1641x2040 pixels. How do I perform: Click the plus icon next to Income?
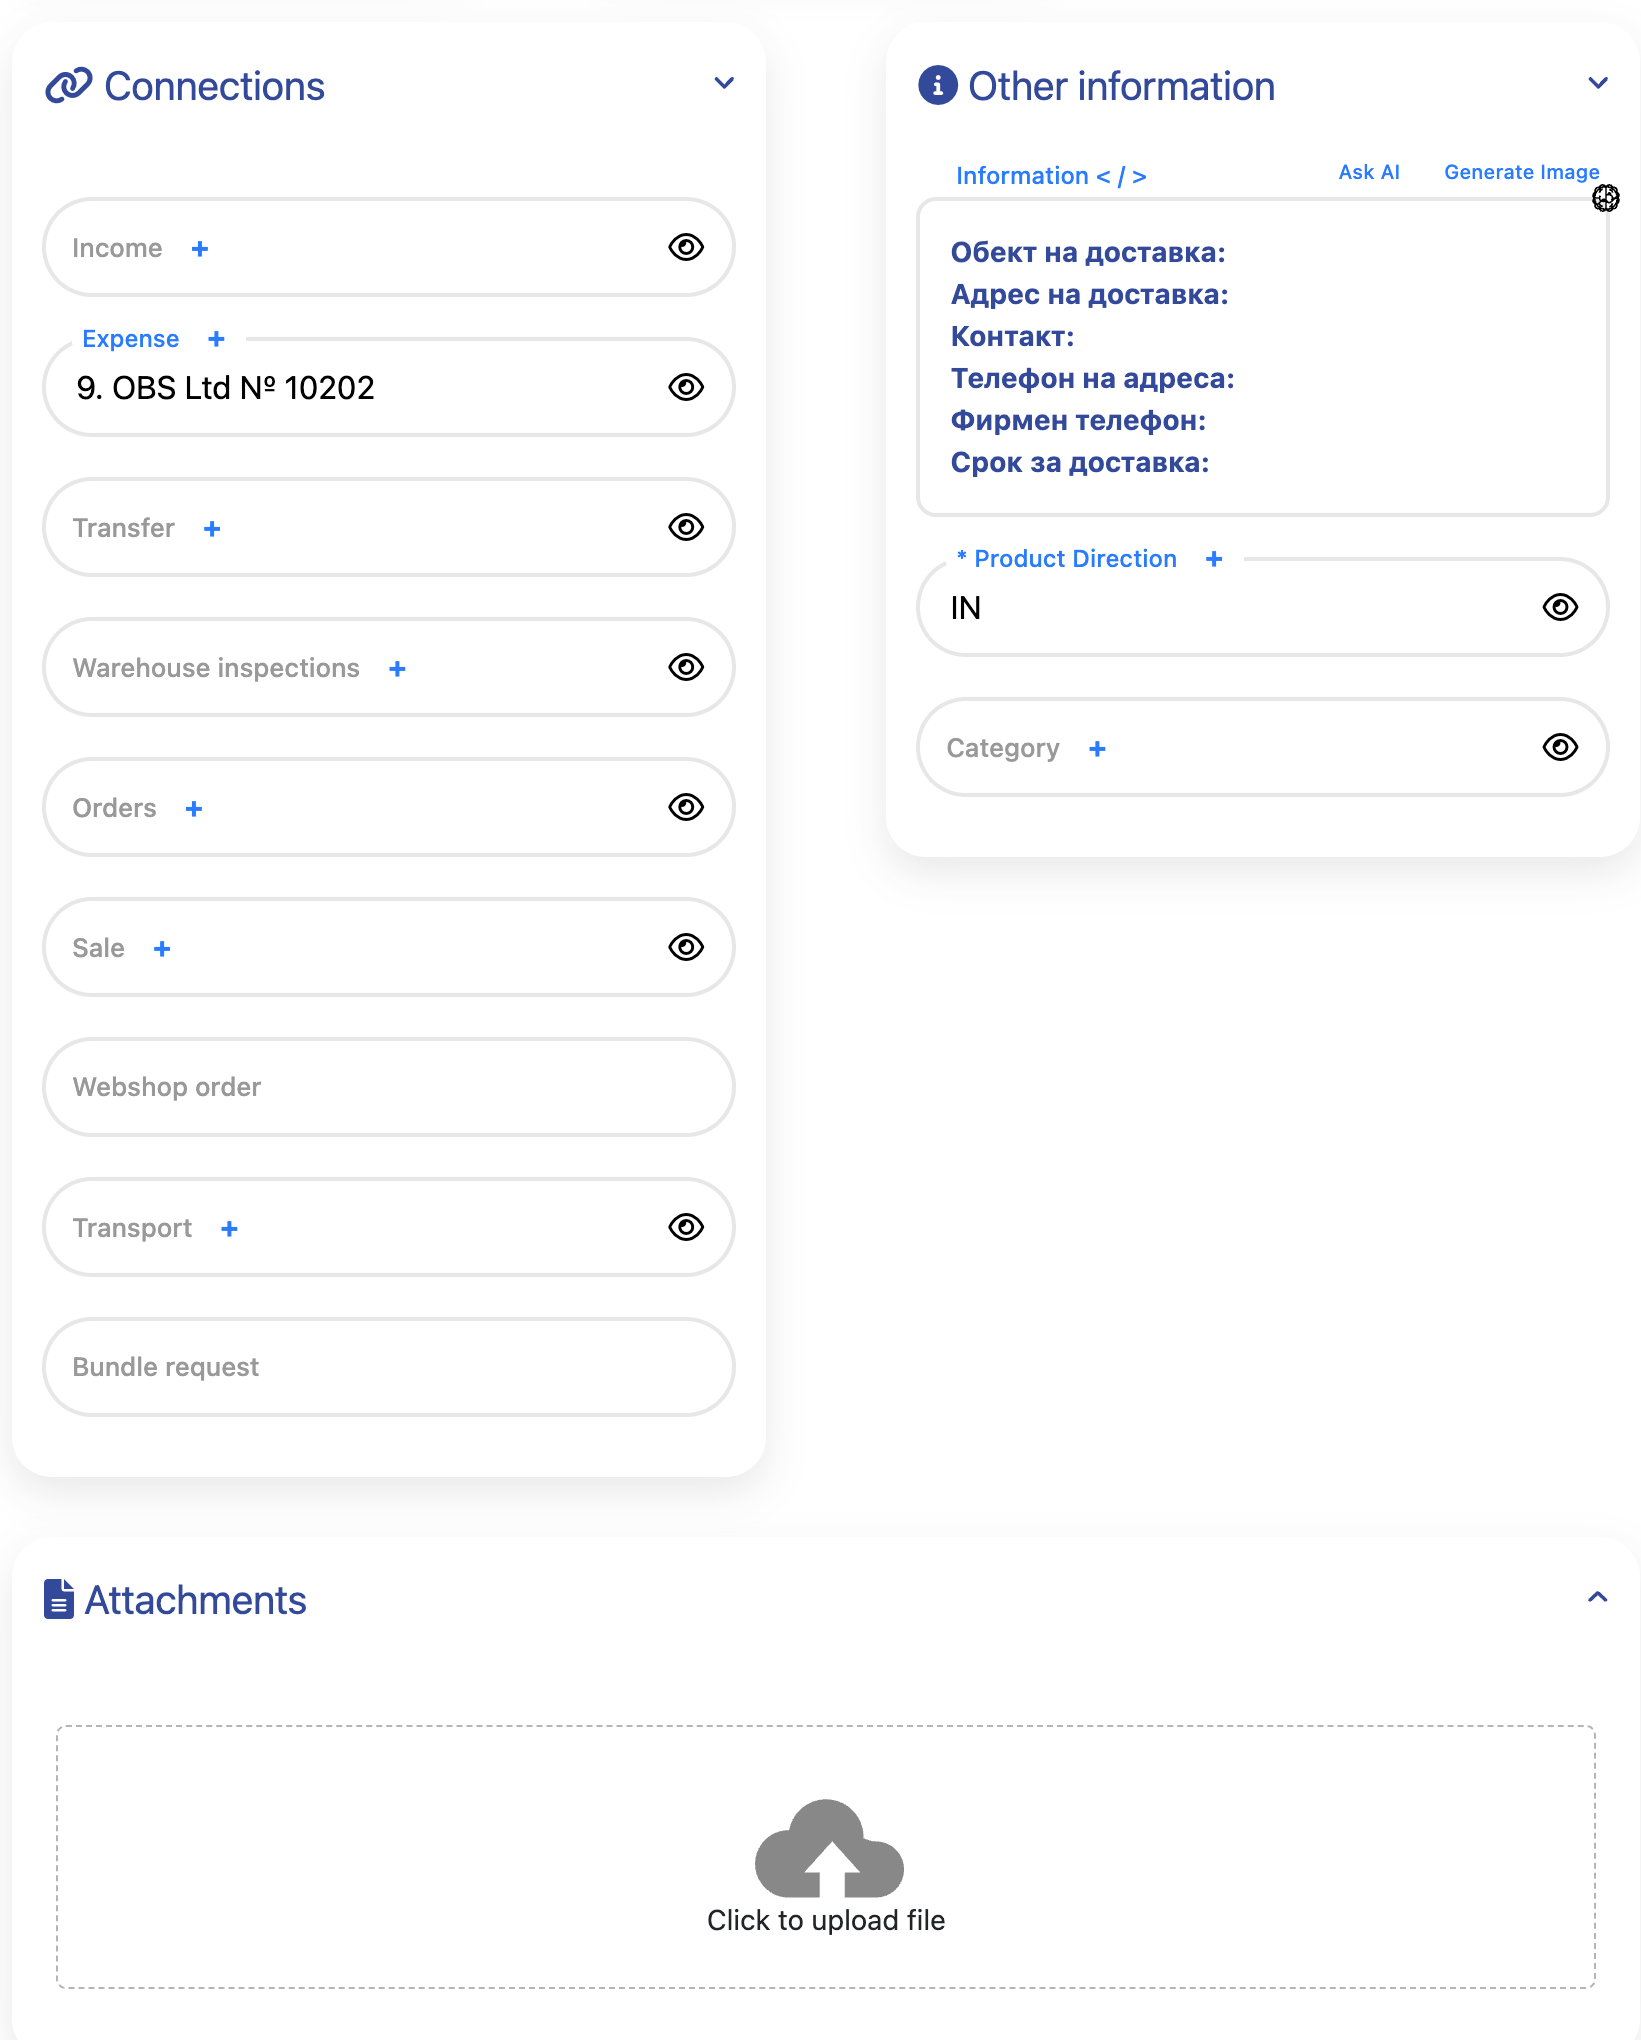pos(200,249)
